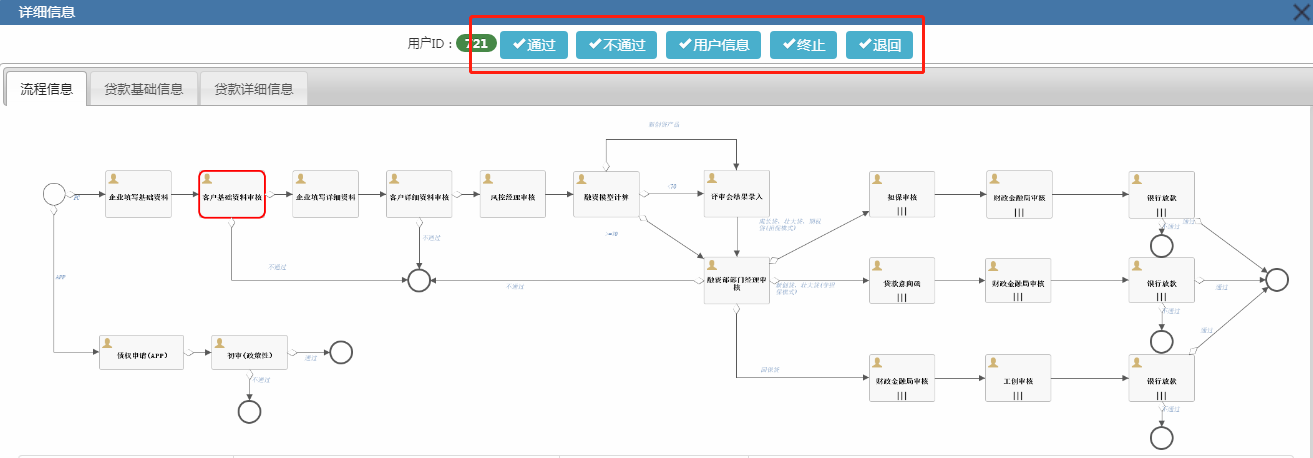This screenshot has height=458, width=1313.
Task: Click the APP edge label
Action: [x=60, y=275]
